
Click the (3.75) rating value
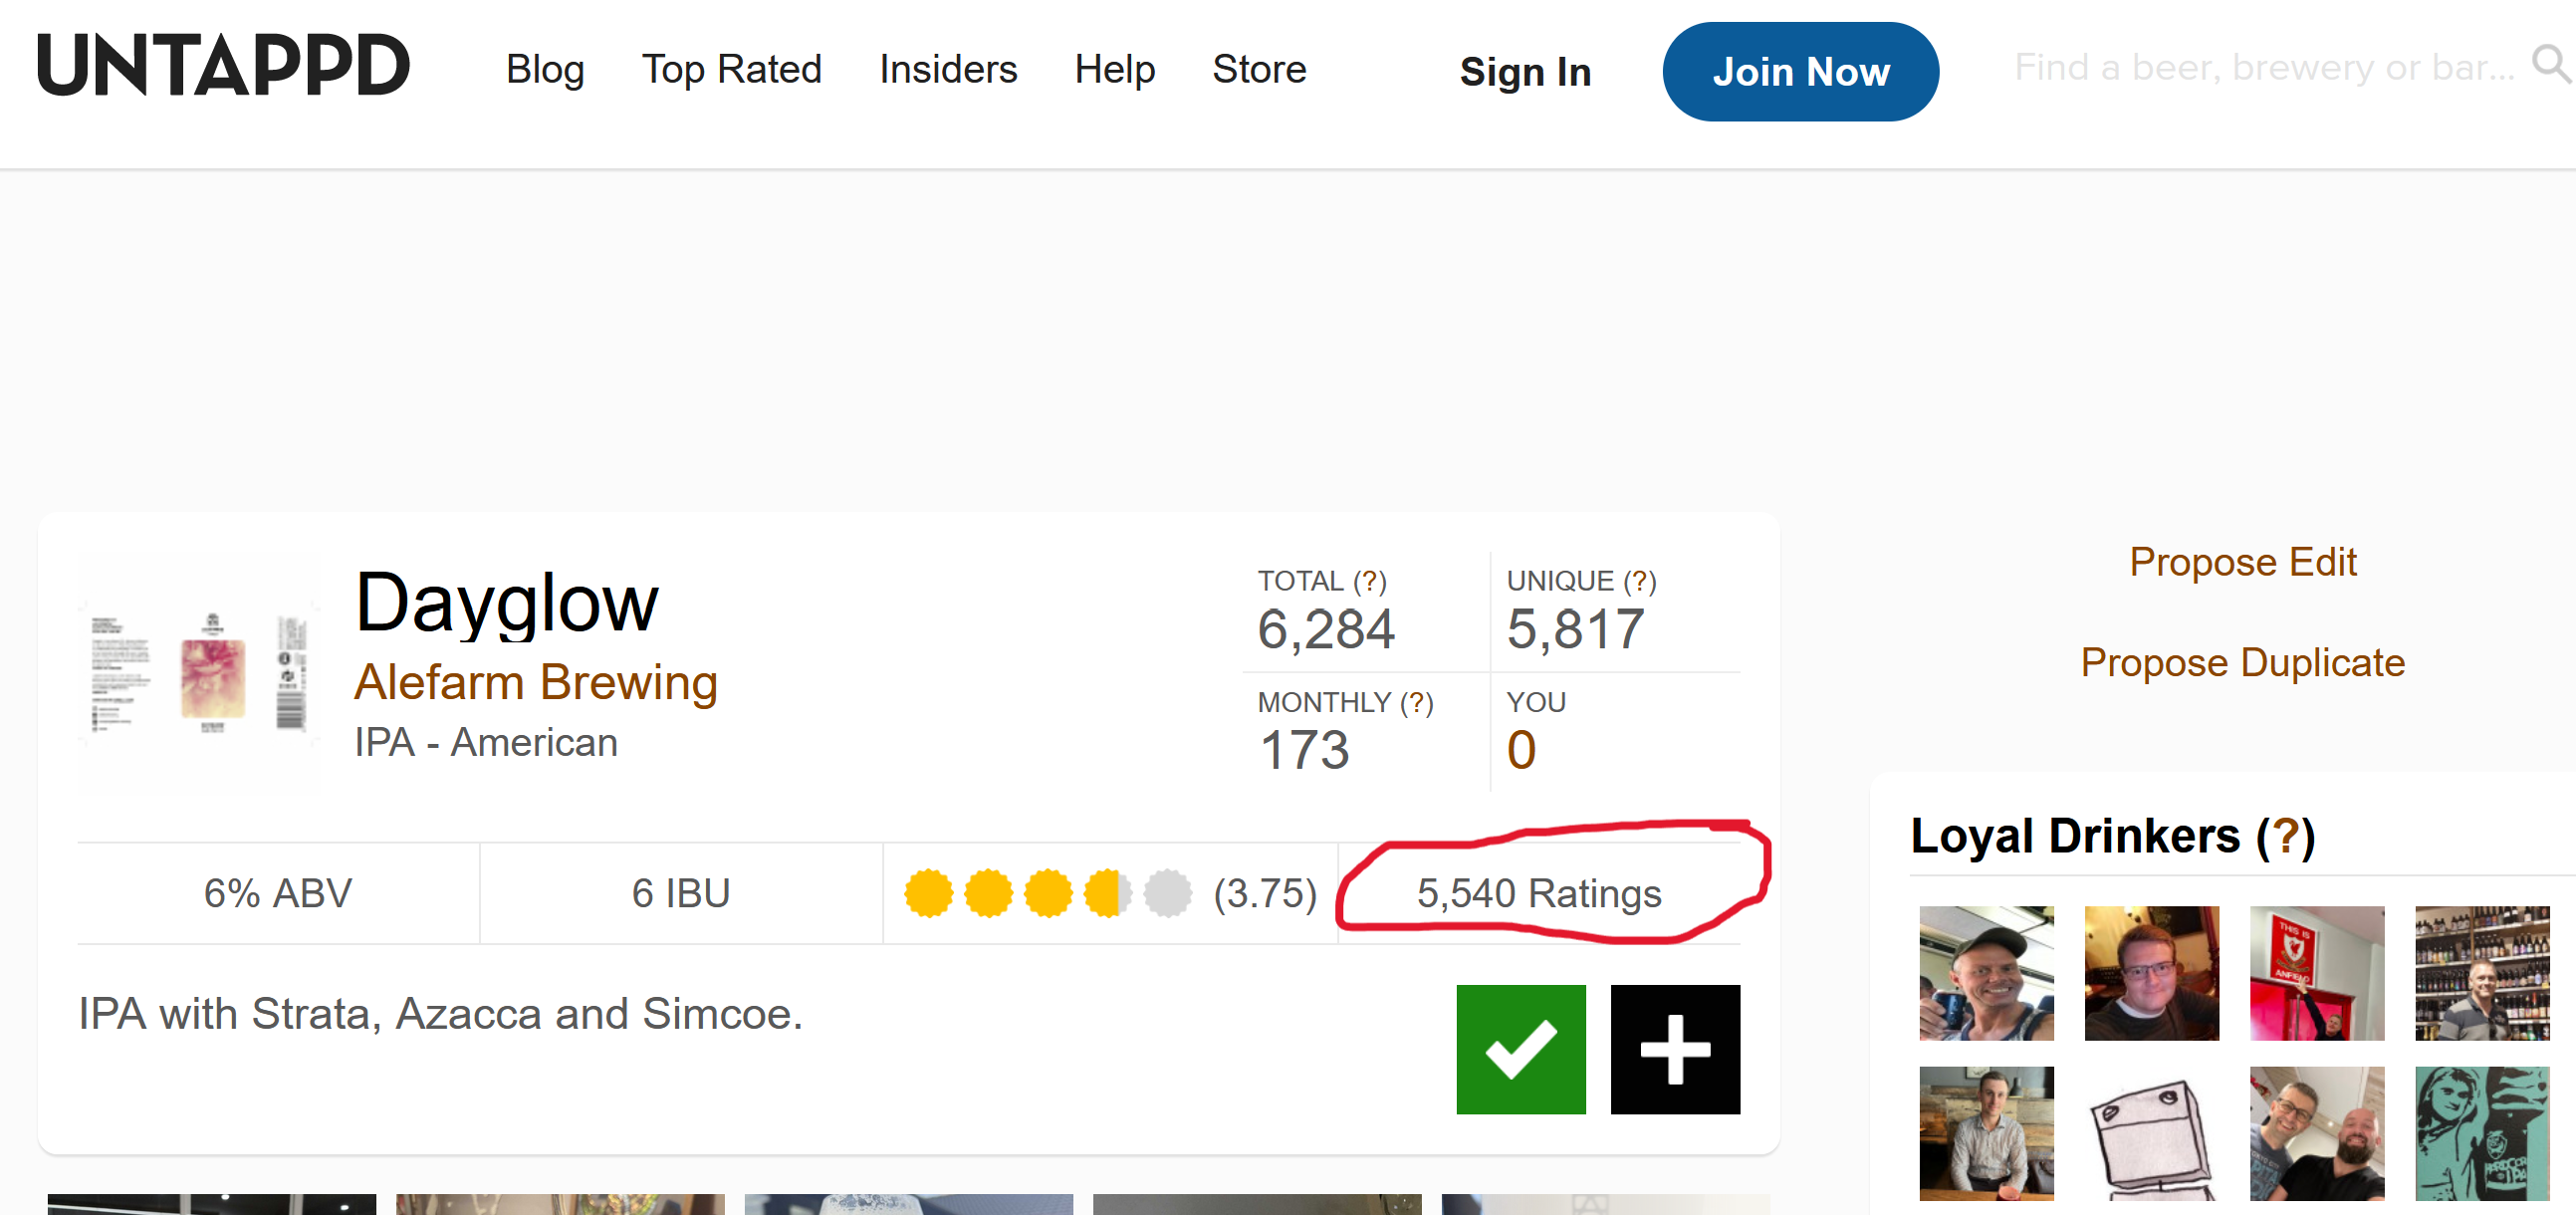(x=1265, y=893)
